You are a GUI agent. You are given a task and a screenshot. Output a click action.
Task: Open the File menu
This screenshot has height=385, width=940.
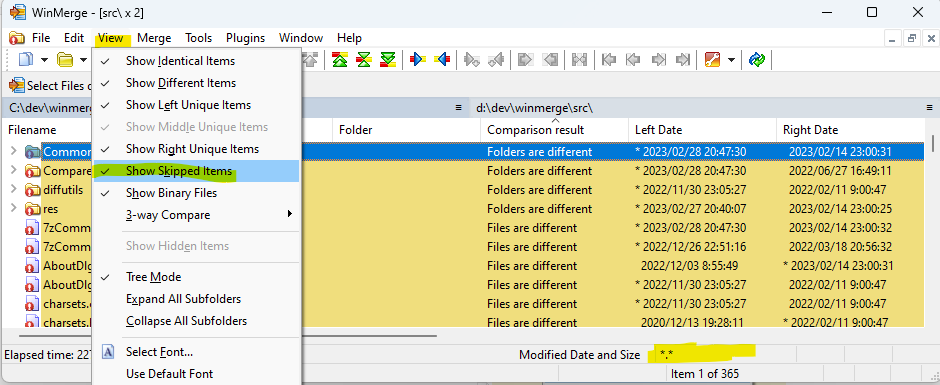pos(41,38)
